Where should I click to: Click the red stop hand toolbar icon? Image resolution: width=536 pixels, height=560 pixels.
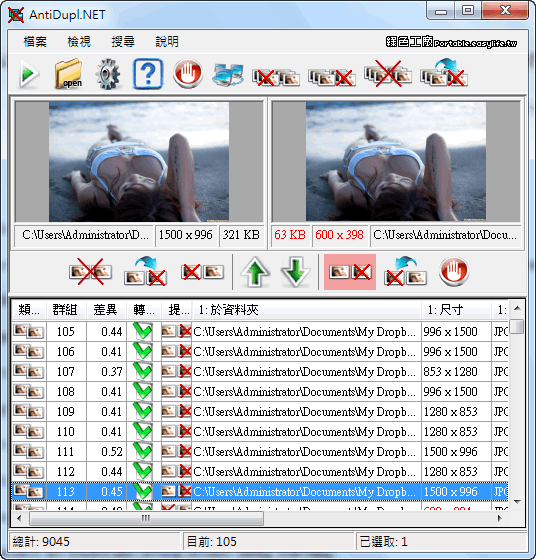pyautogui.click(x=188, y=74)
